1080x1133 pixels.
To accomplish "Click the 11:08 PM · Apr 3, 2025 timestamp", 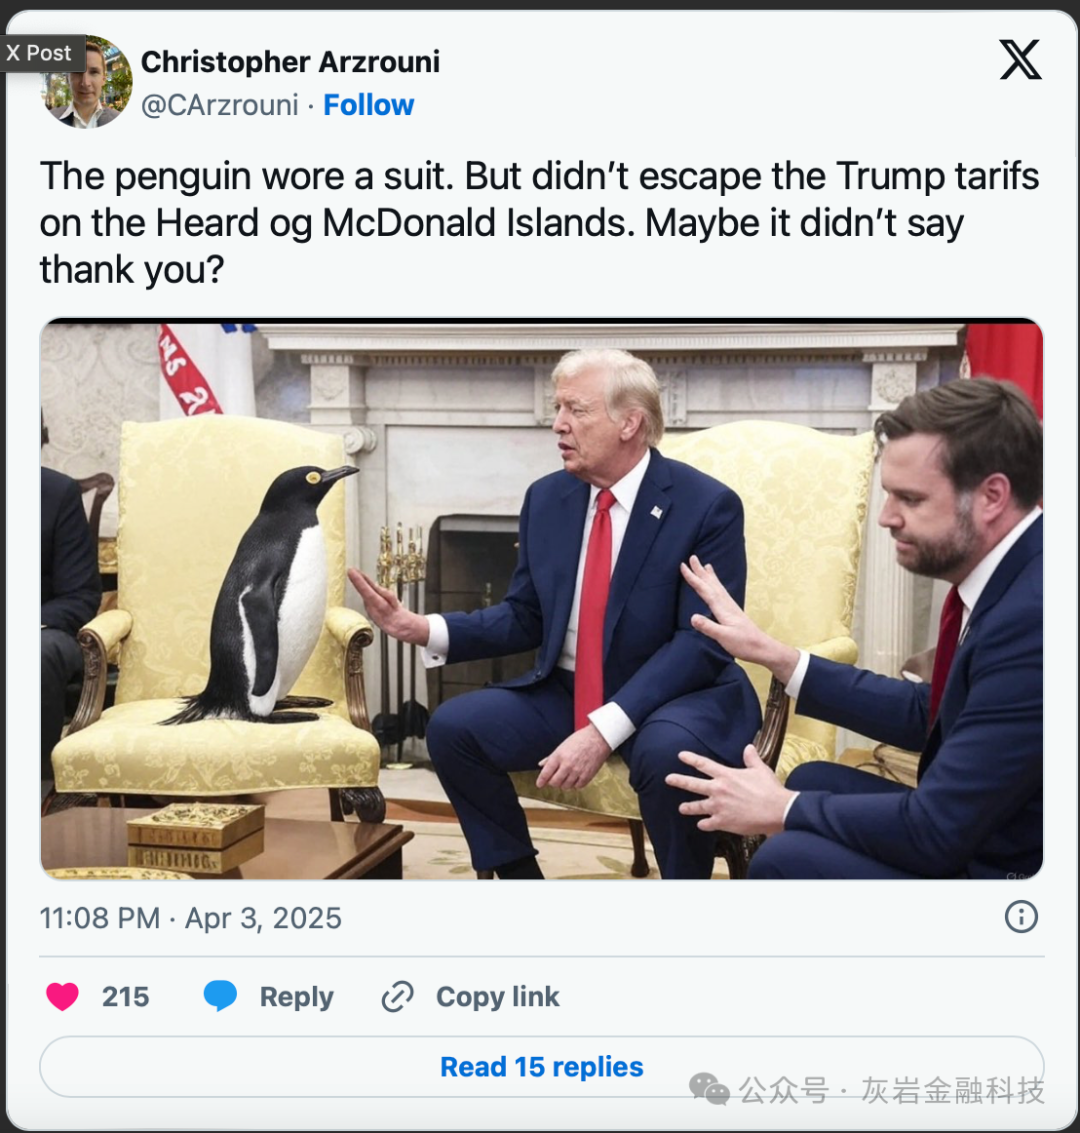I will (x=191, y=918).
